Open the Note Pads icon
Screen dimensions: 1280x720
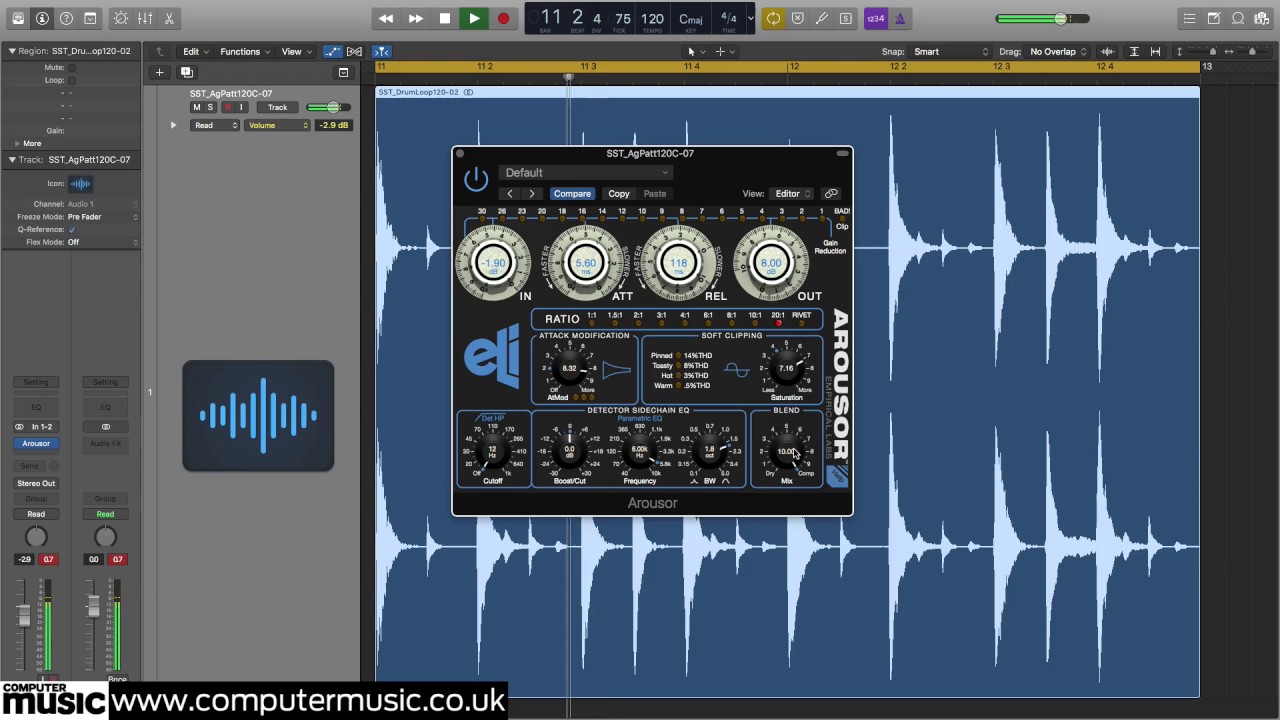[1213, 18]
